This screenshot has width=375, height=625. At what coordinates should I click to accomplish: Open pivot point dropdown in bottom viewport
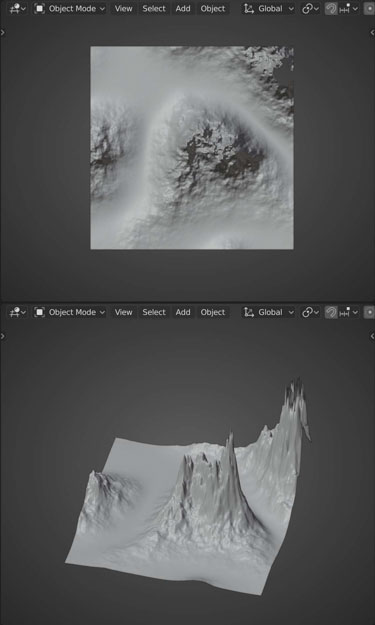pyautogui.click(x=310, y=312)
